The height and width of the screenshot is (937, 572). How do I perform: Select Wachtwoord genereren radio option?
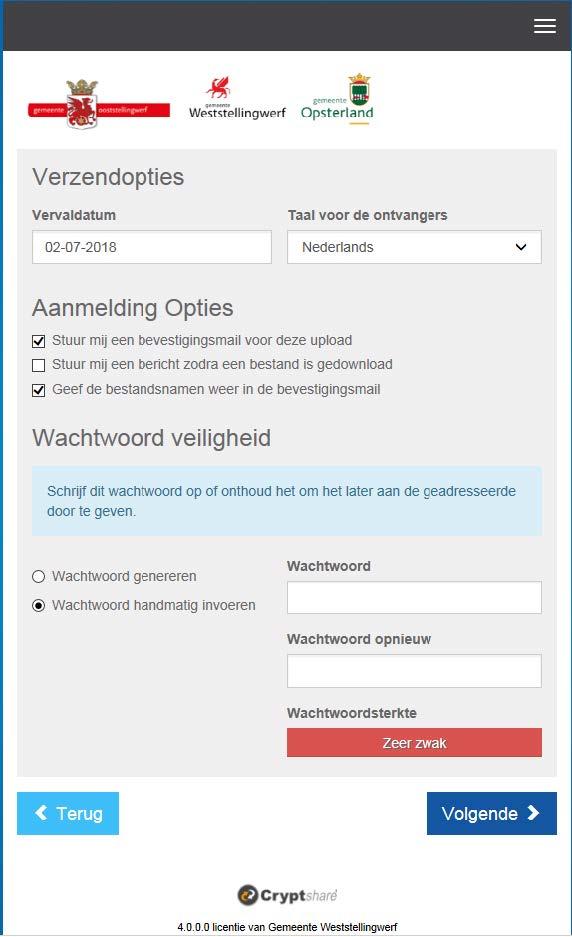(38, 577)
